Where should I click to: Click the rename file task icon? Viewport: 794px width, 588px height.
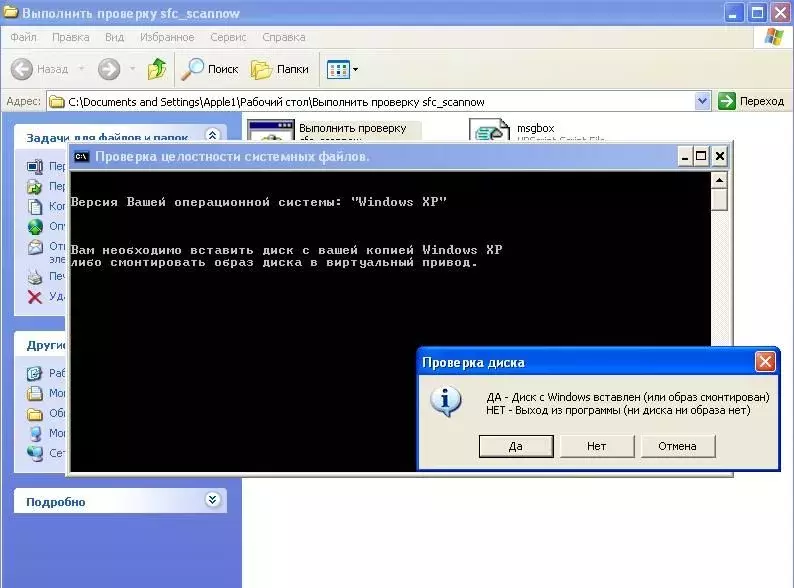tap(34, 166)
